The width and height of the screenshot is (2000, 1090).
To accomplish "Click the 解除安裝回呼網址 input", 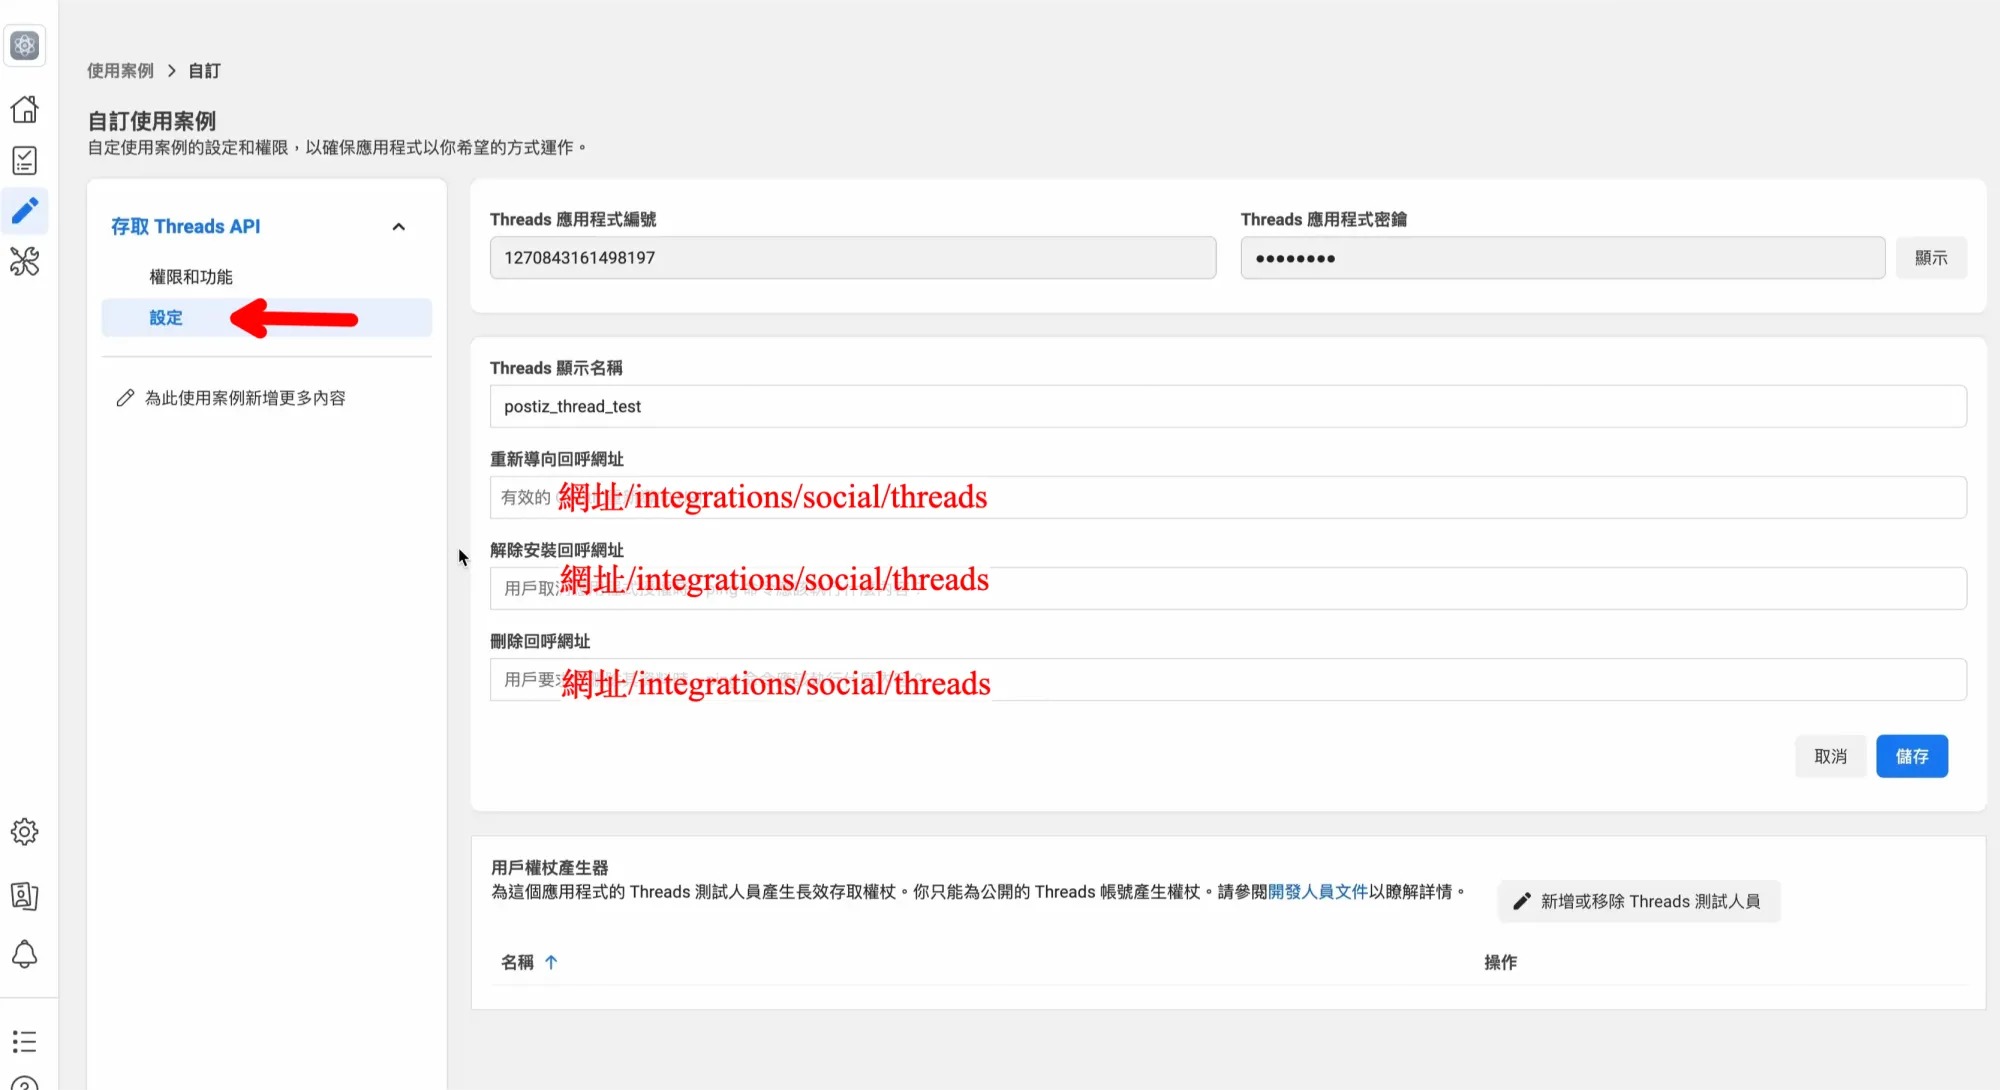I will click(1228, 589).
